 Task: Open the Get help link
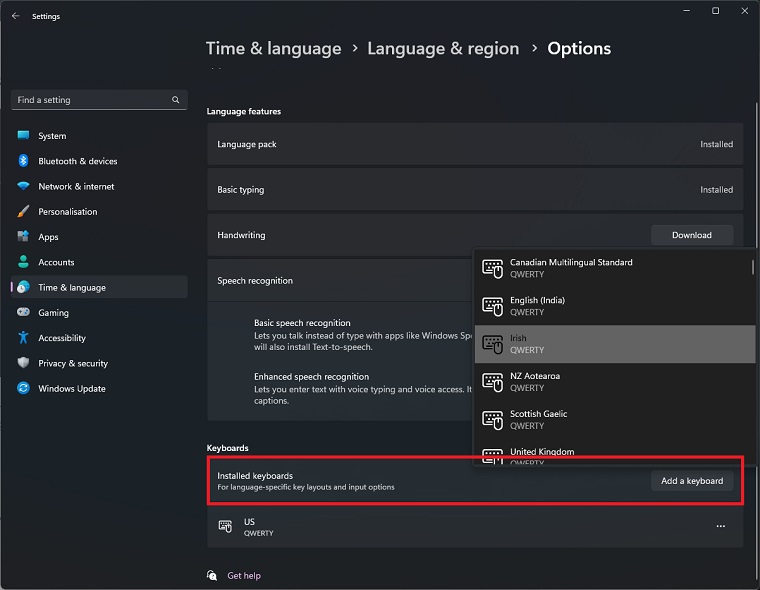pos(244,575)
